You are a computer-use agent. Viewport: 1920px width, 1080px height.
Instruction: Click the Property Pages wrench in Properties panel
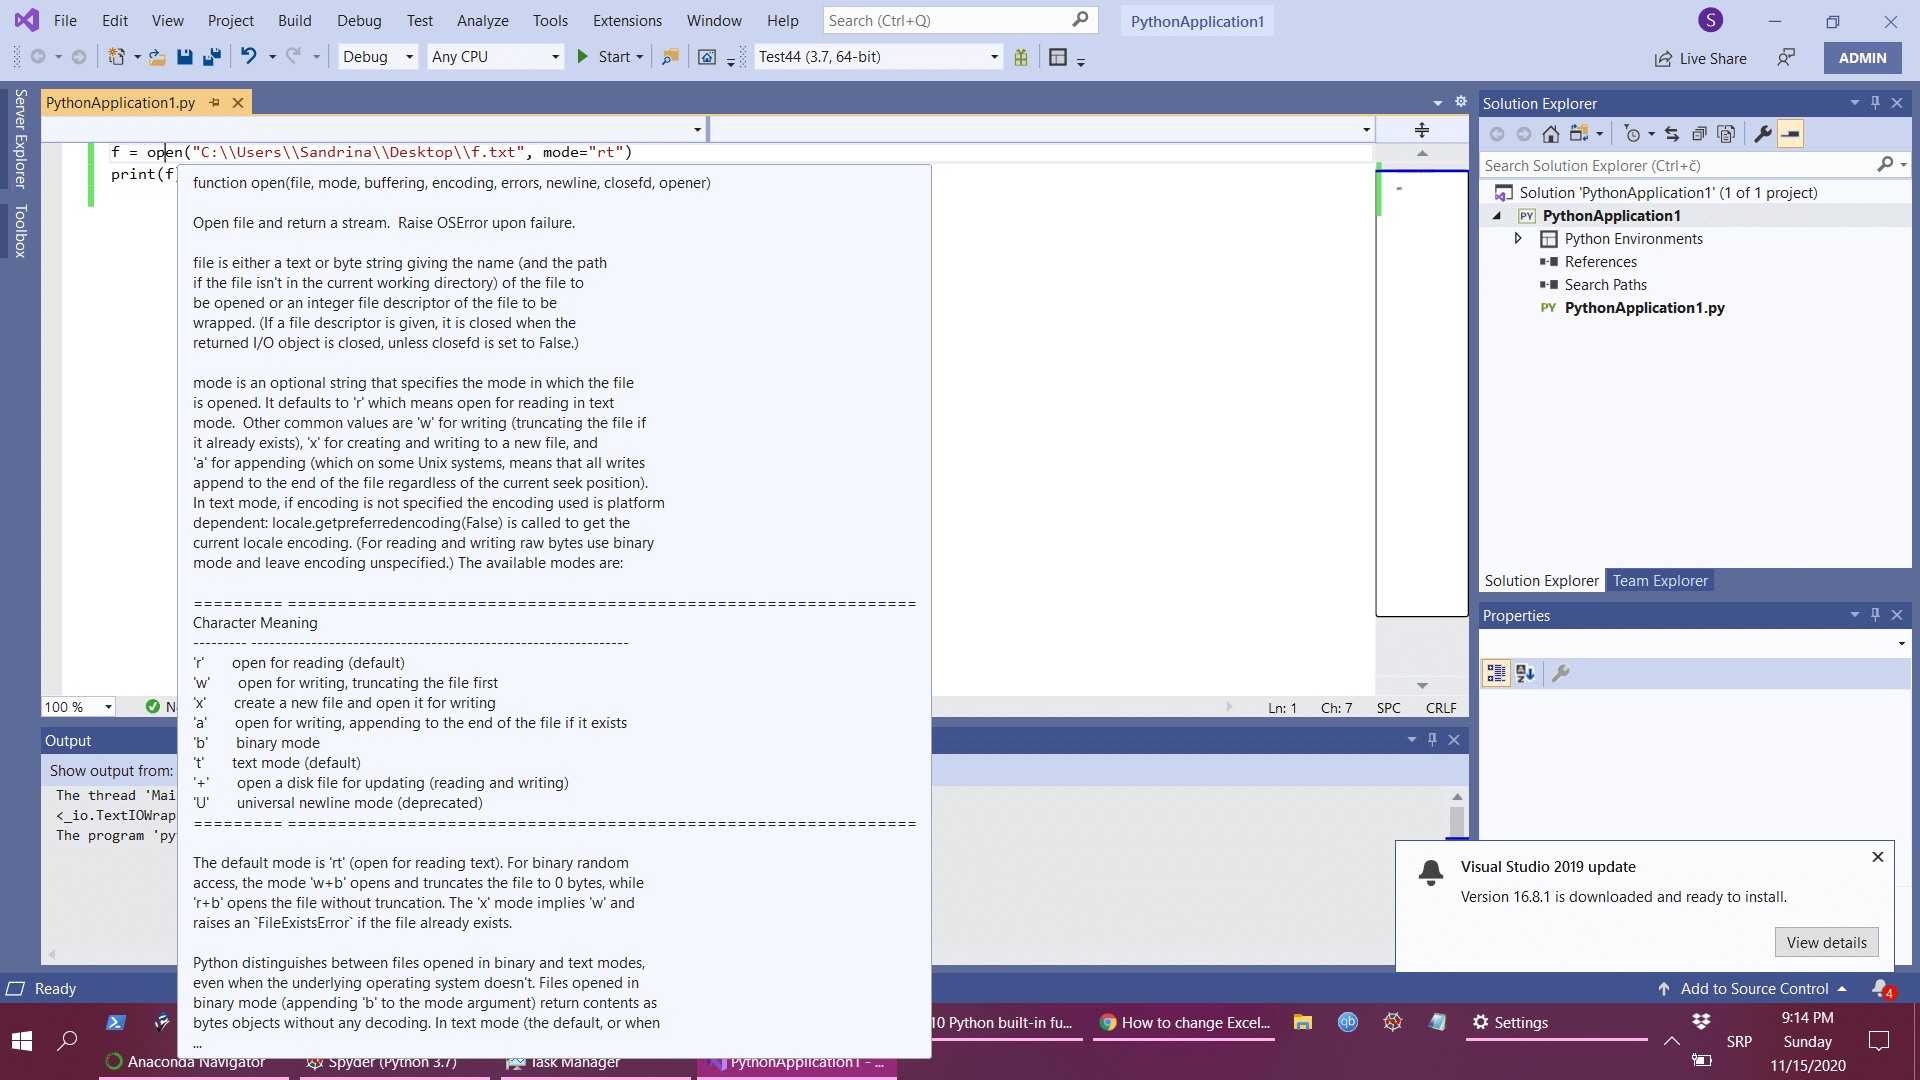pyautogui.click(x=1560, y=674)
